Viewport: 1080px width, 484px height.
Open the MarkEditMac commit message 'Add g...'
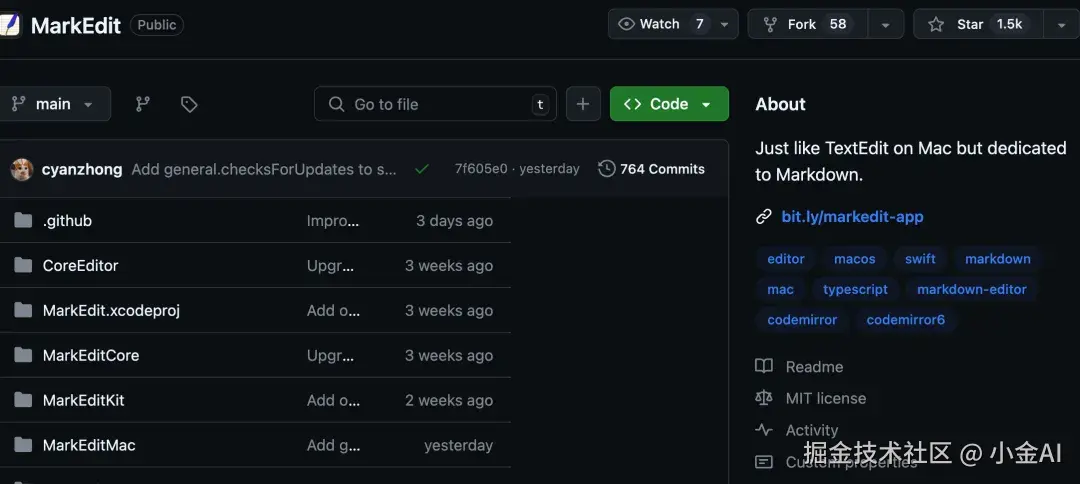333,445
